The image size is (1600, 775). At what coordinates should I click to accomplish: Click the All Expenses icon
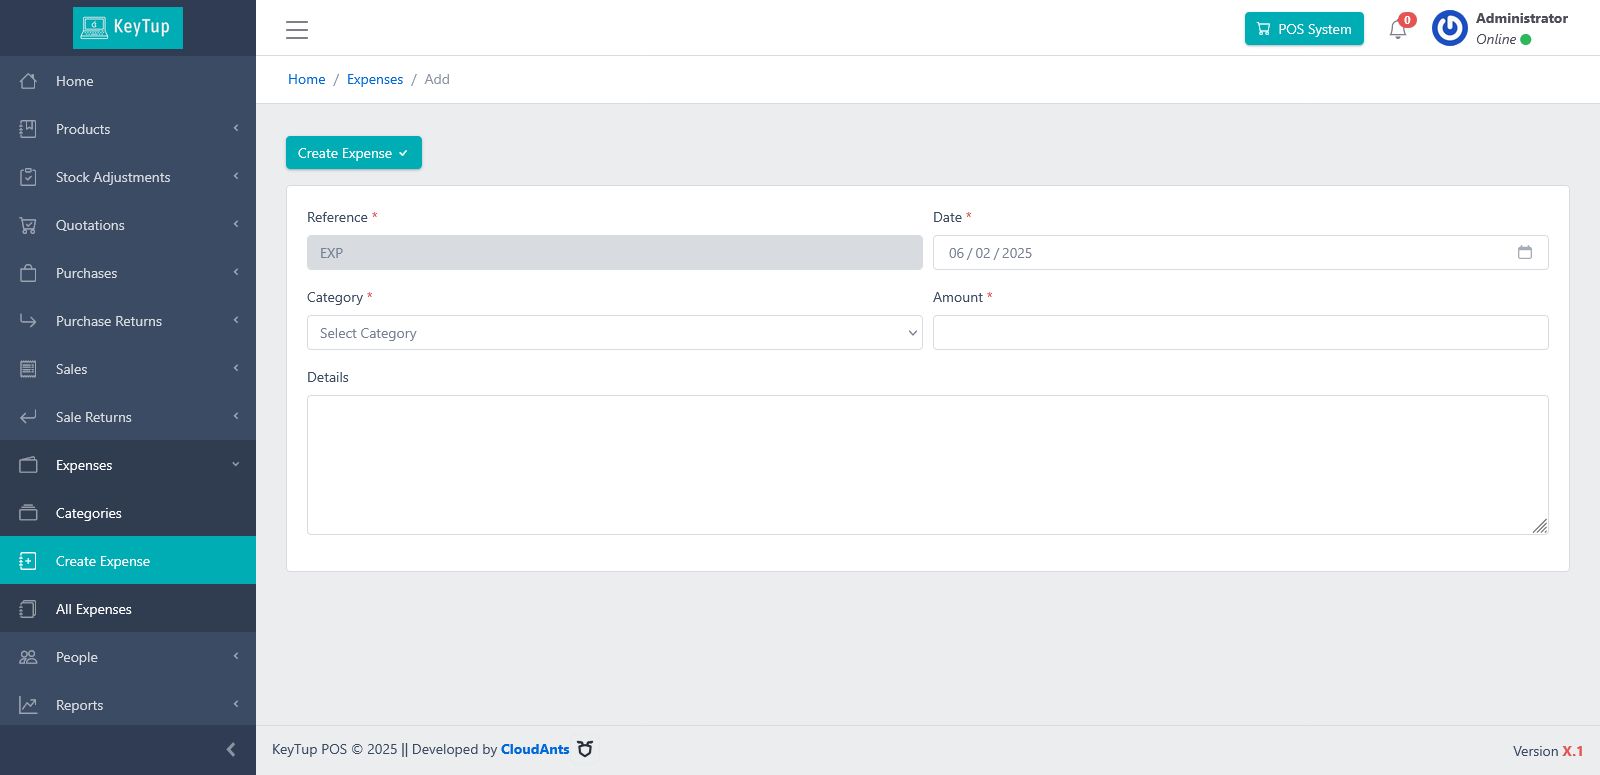click(28, 609)
